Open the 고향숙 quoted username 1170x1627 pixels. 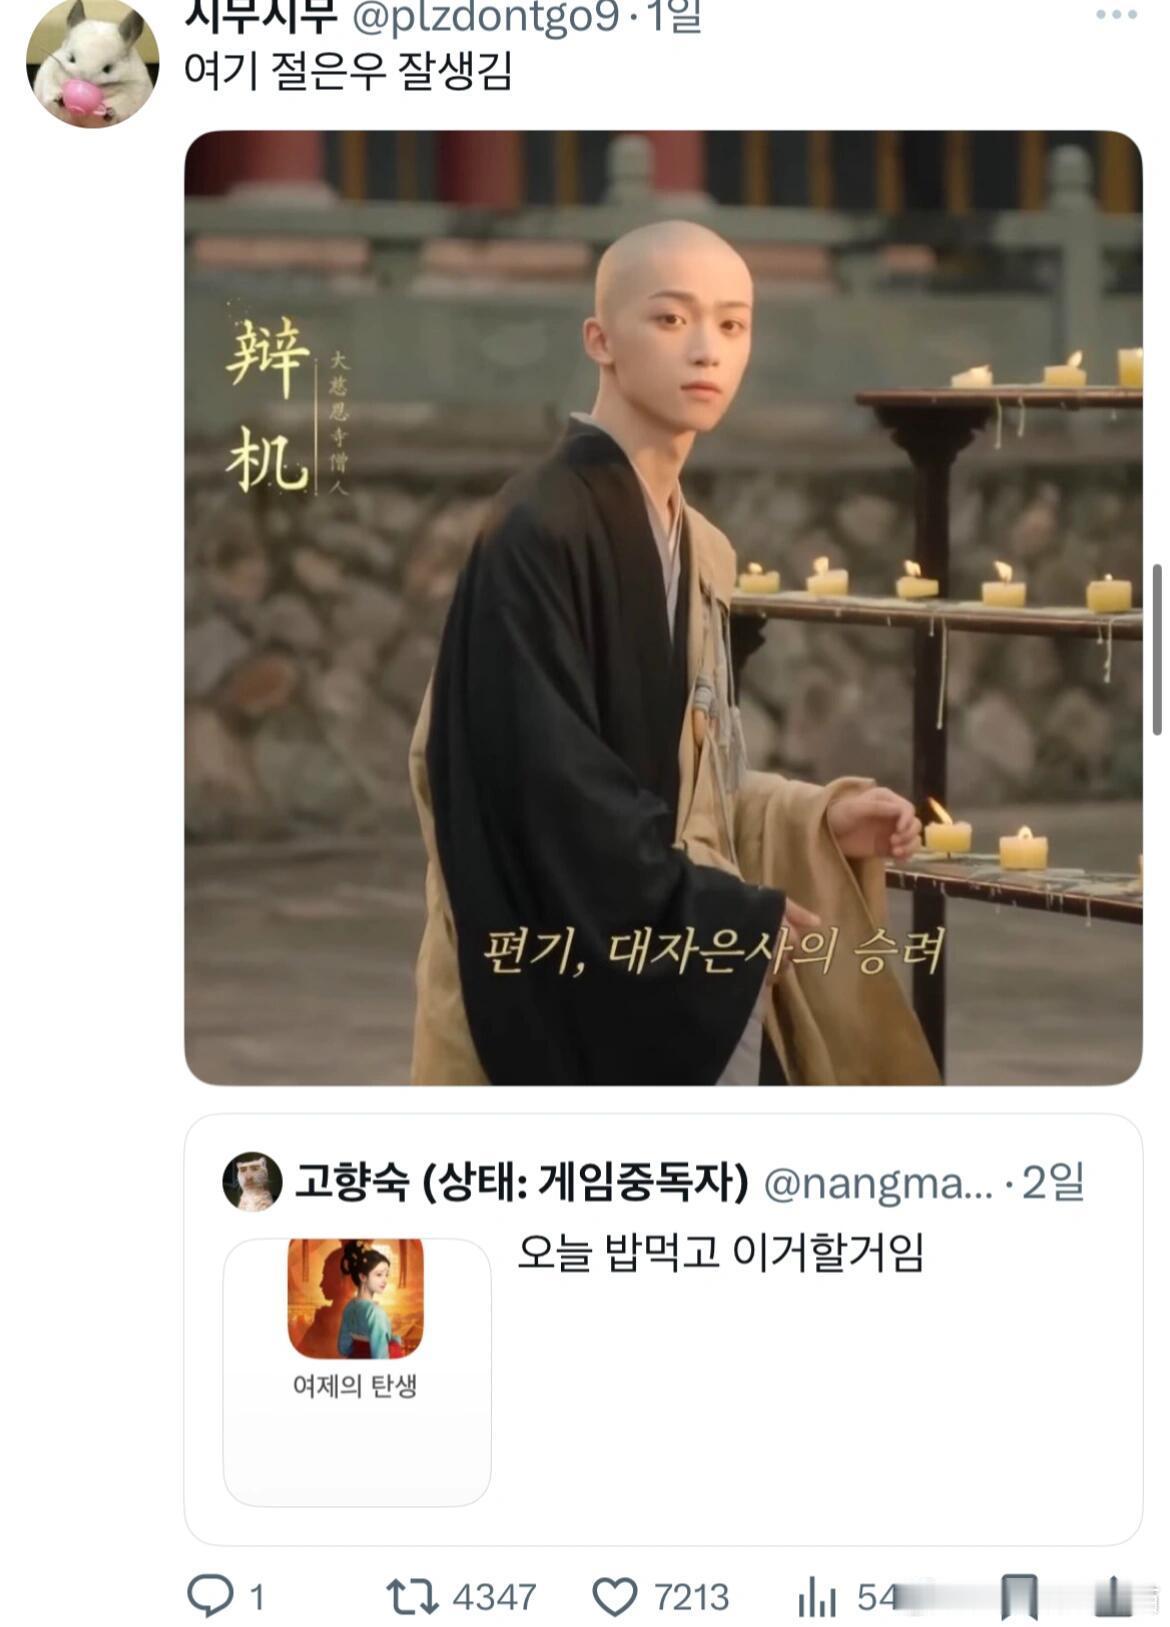click(520, 1182)
